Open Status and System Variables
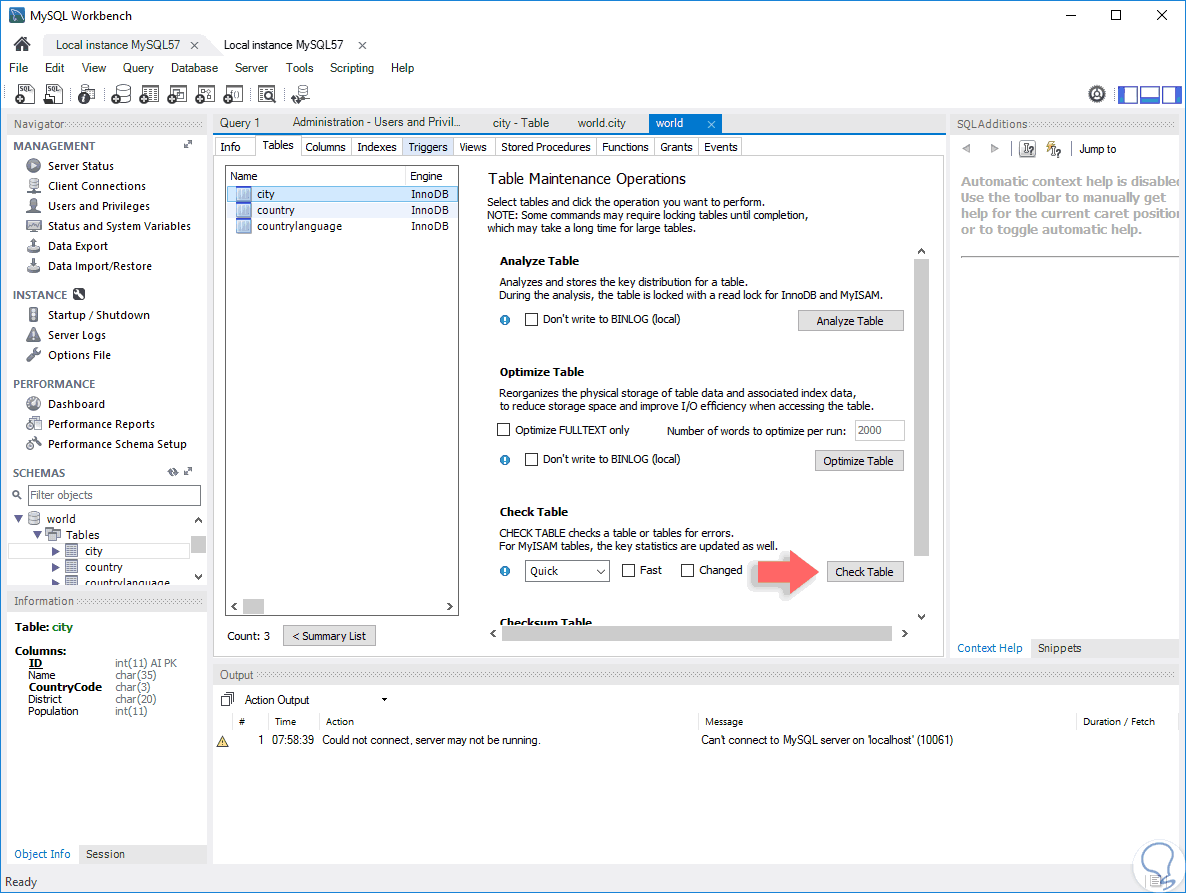1186x893 pixels. pyautogui.click(x=119, y=226)
